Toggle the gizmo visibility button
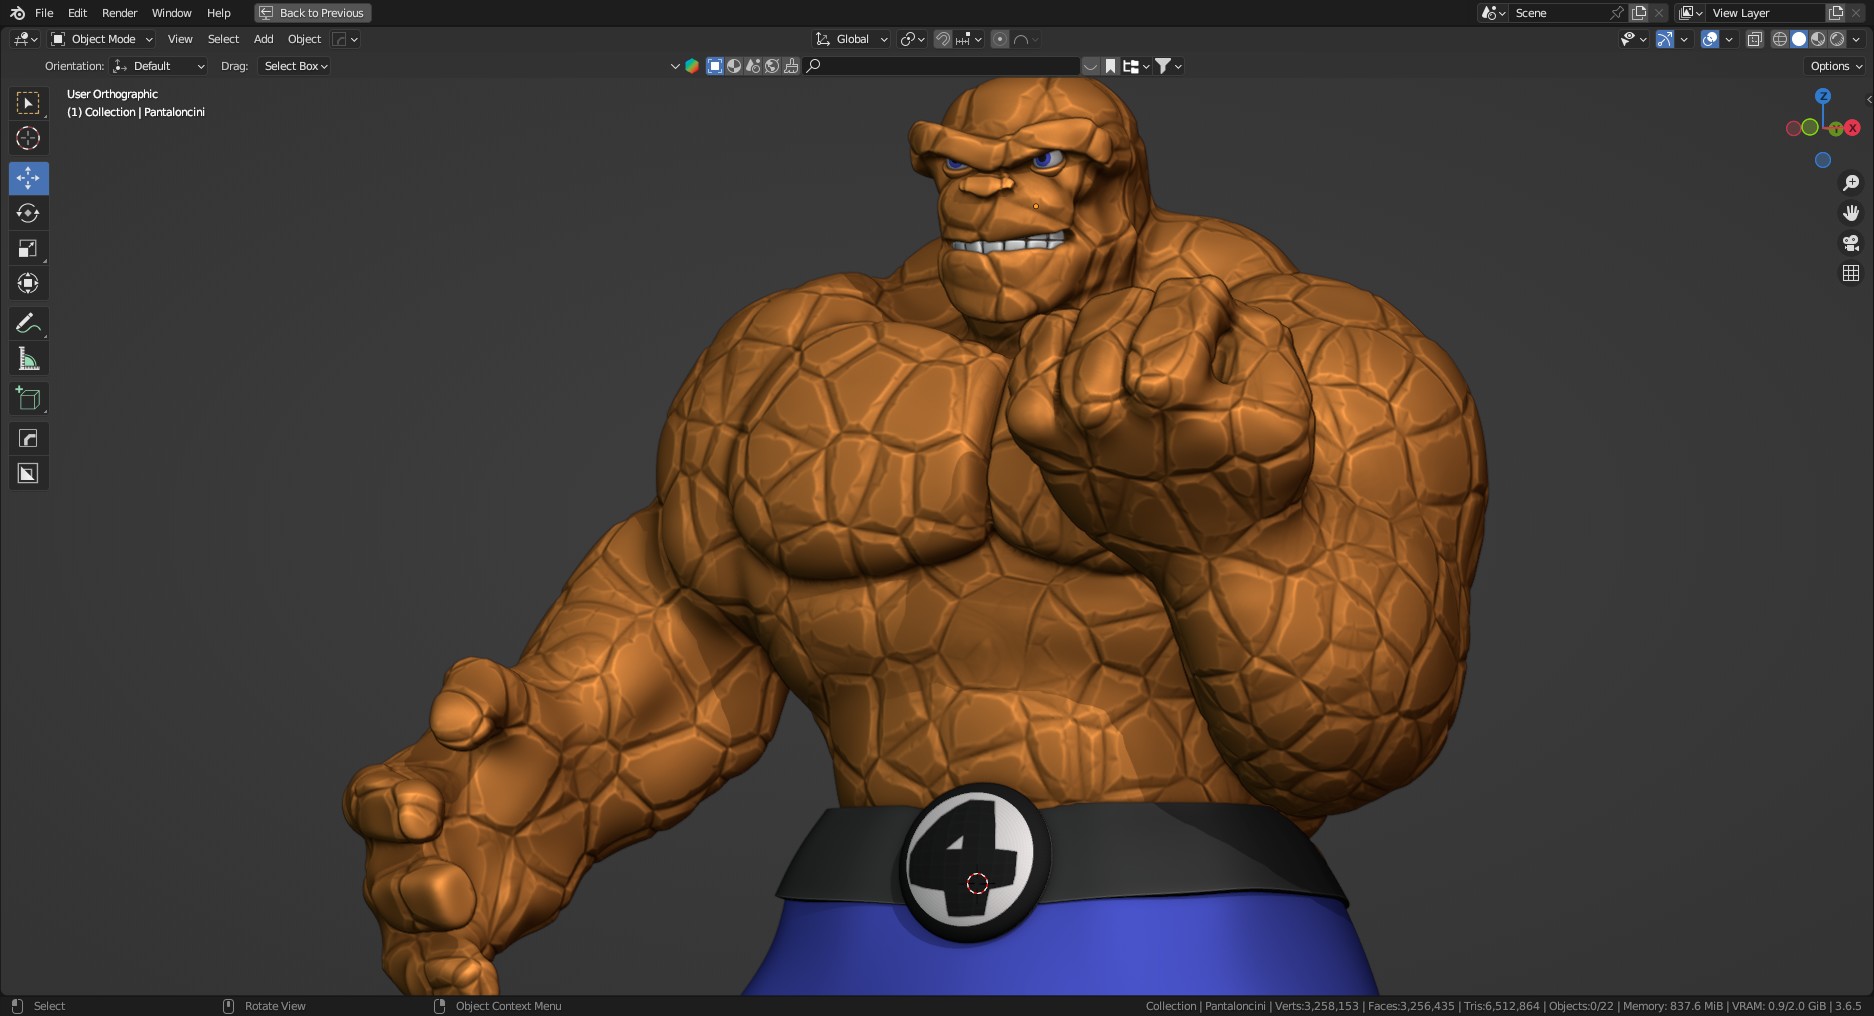The height and width of the screenshot is (1016, 1874). [x=1664, y=39]
